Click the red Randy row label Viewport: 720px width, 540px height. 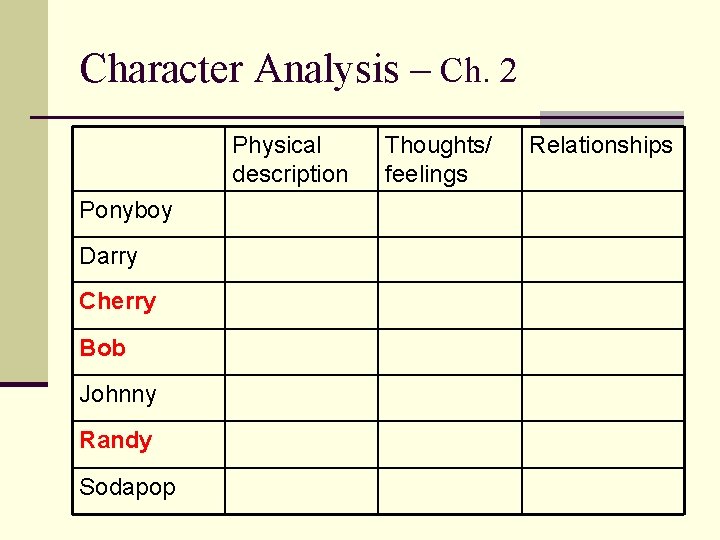coord(116,440)
